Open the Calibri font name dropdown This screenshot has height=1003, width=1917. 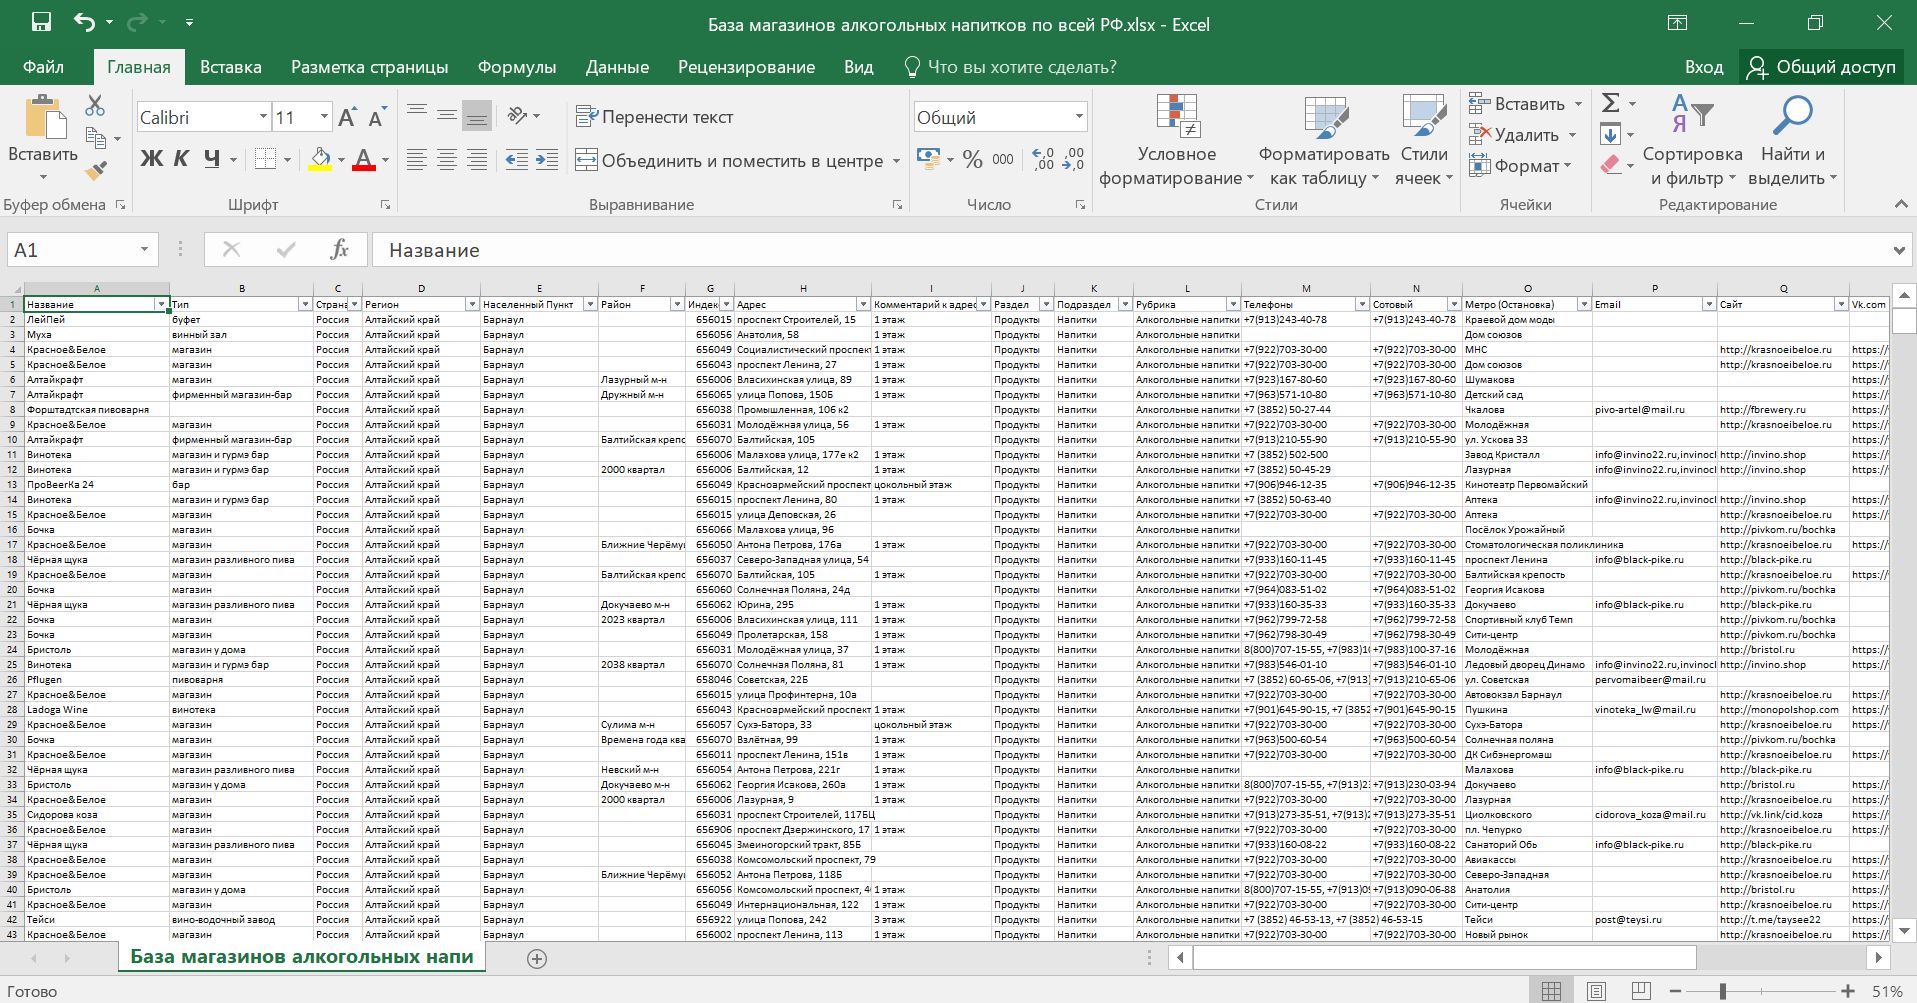(263, 117)
